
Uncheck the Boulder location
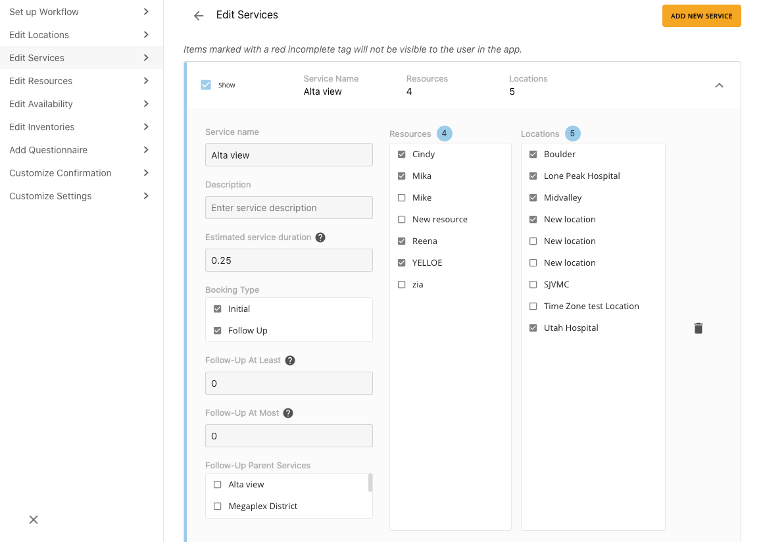tap(533, 155)
